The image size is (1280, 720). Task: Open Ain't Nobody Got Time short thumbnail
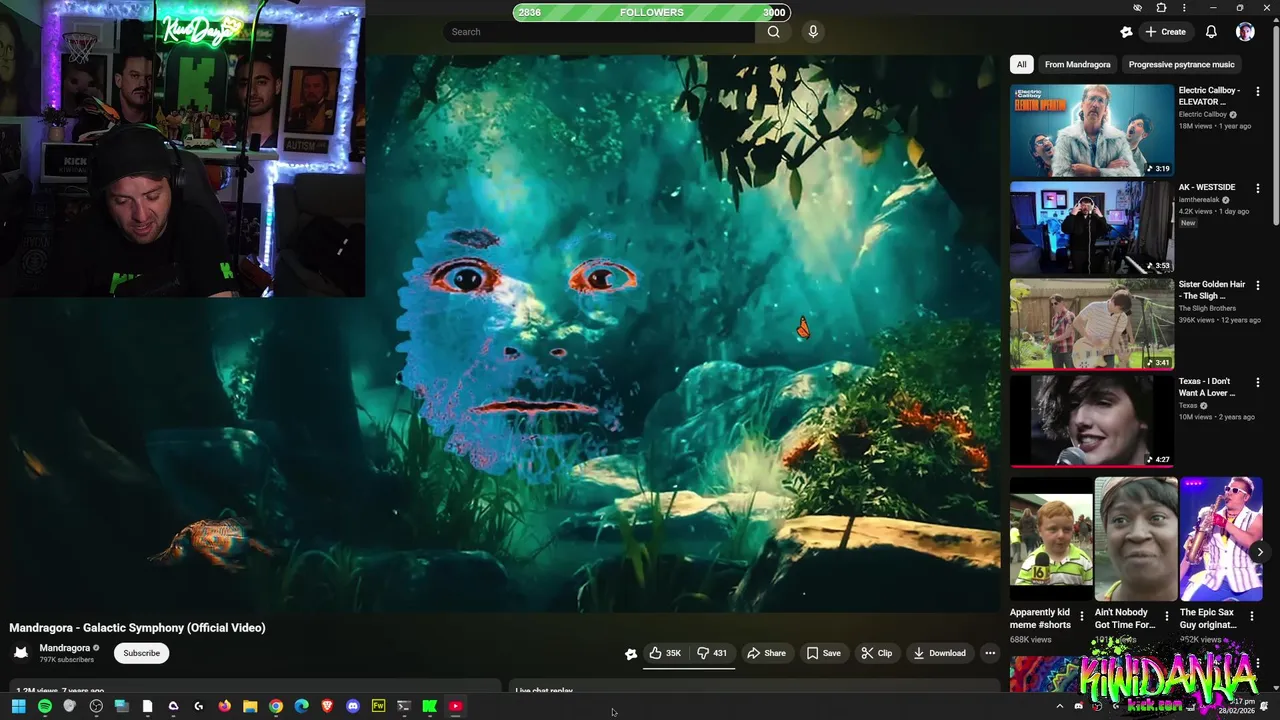tap(1135, 539)
